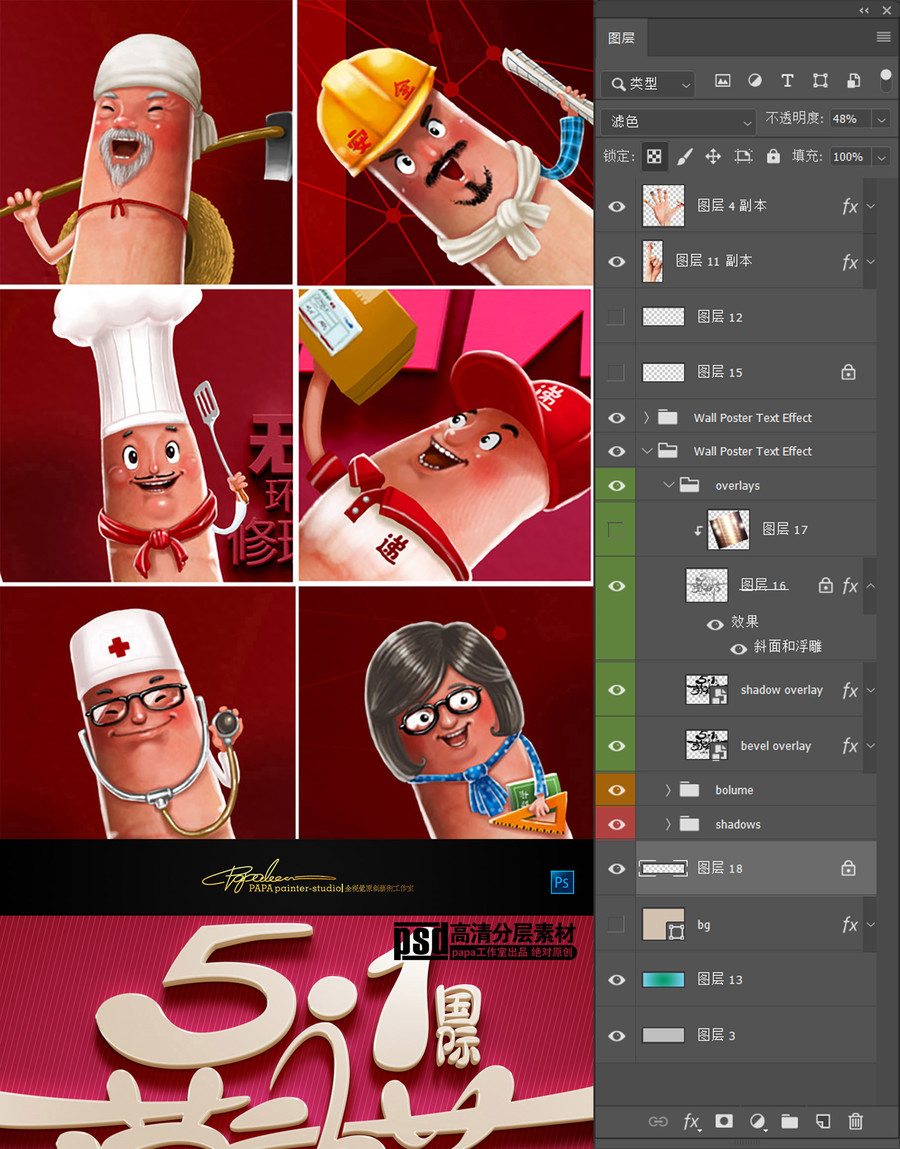Image resolution: width=900 pixels, height=1149 pixels.
Task: Select the 图层 tab
Action: click(x=621, y=38)
